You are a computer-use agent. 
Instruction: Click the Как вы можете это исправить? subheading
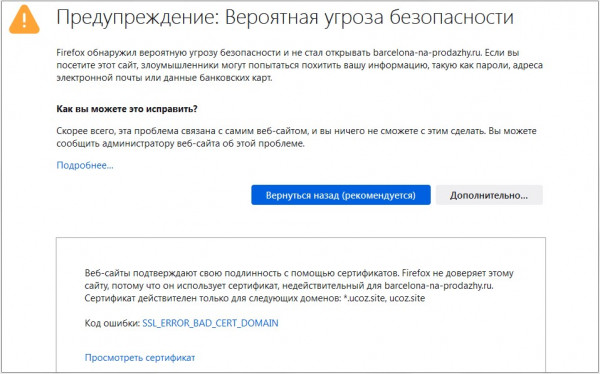127,109
